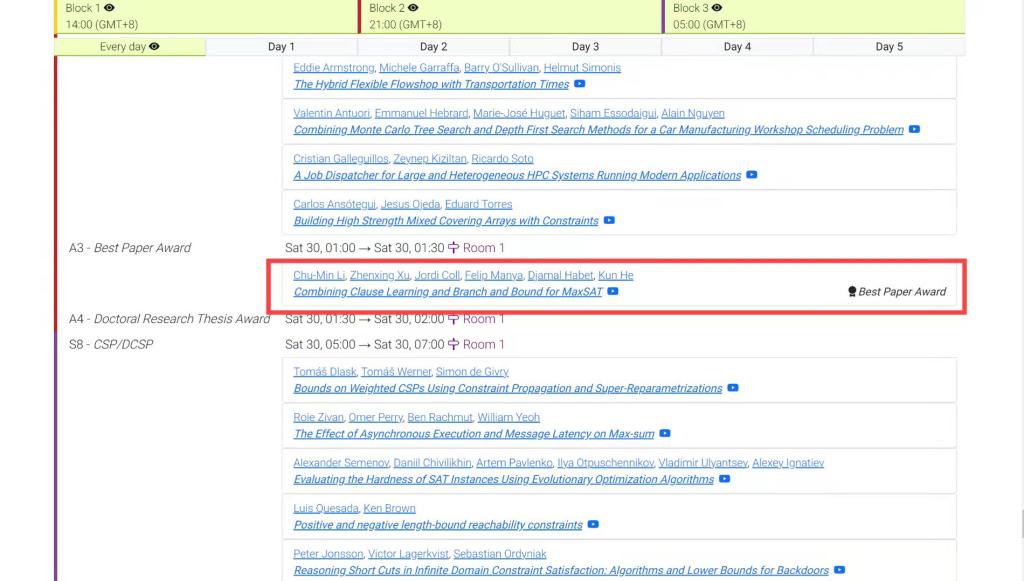Open author link Chu-Min Li
Screen dimensions: 1024x581
pos(317,275)
